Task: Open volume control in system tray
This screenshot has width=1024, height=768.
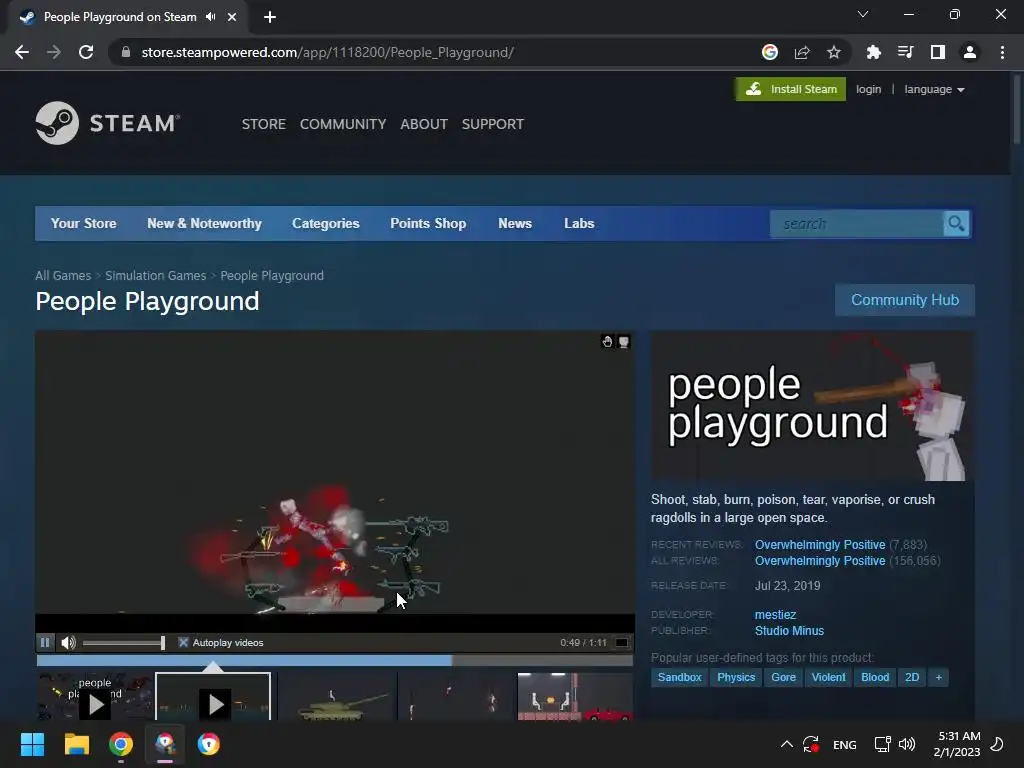Action: [x=907, y=744]
